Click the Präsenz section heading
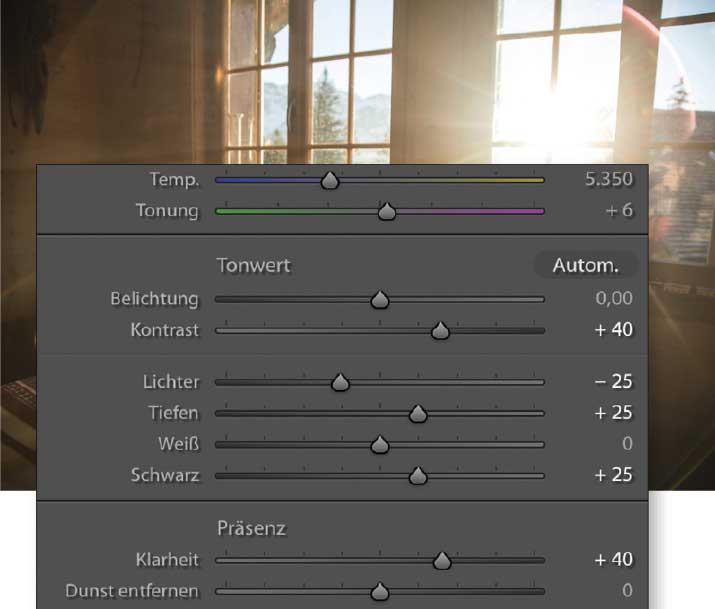Screen dimensions: 715x609 click(x=251, y=528)
